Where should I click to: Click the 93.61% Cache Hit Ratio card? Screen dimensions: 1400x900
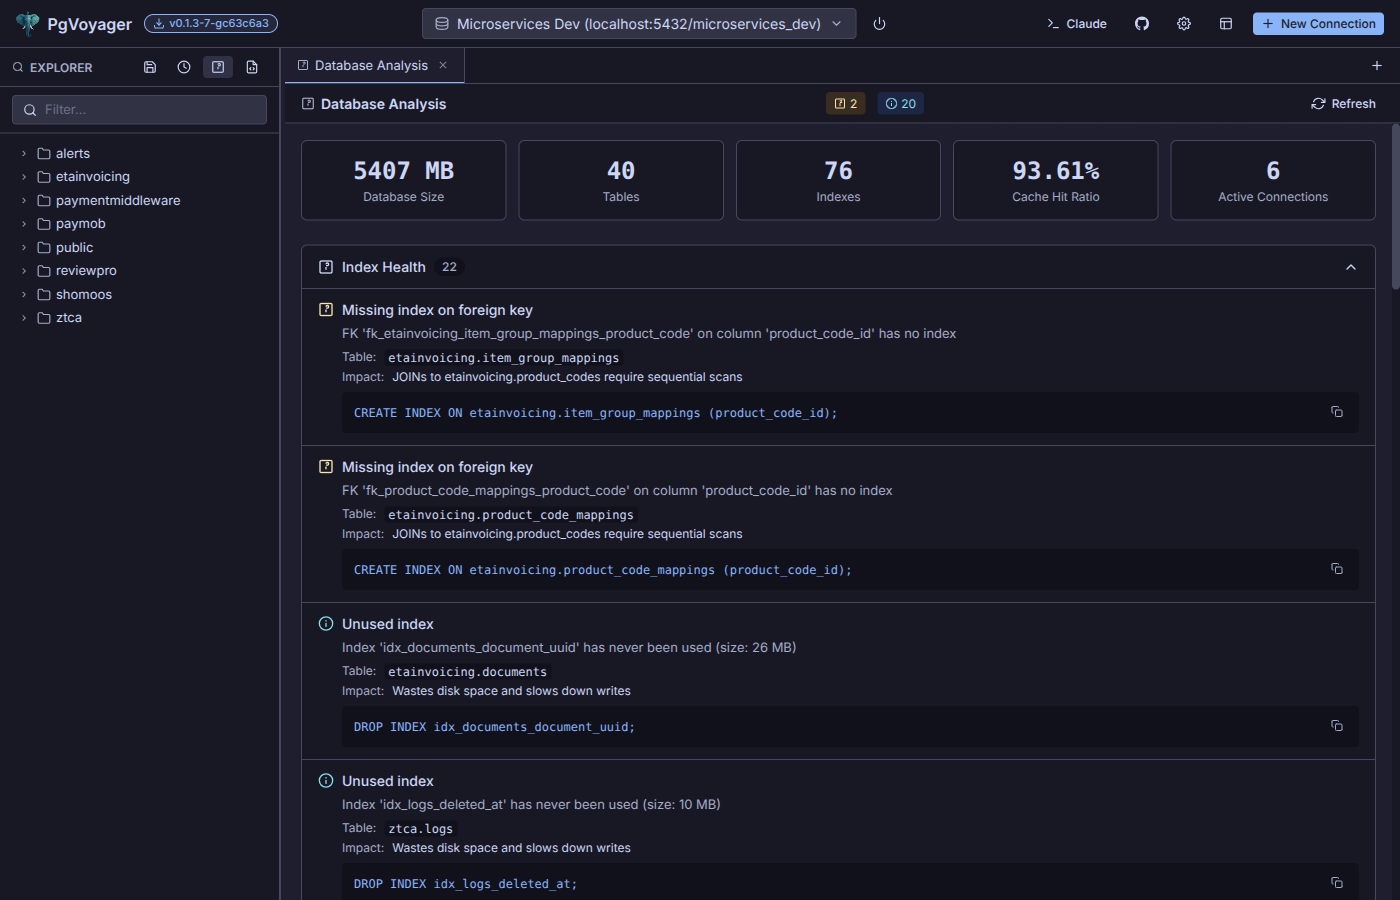pyautogui.click(x=1056, y=180)
